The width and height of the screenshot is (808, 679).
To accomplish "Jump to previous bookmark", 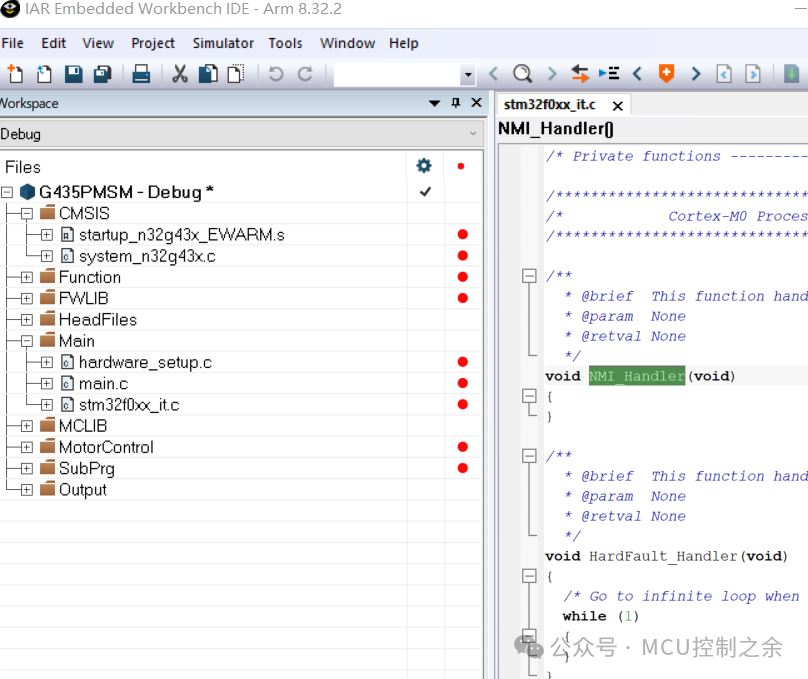I will pos(637,74).
